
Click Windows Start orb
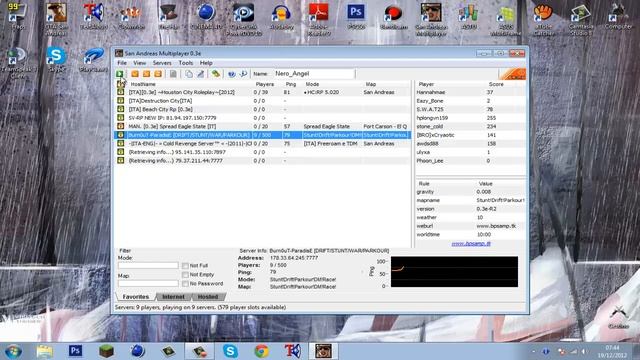point(13,351)
